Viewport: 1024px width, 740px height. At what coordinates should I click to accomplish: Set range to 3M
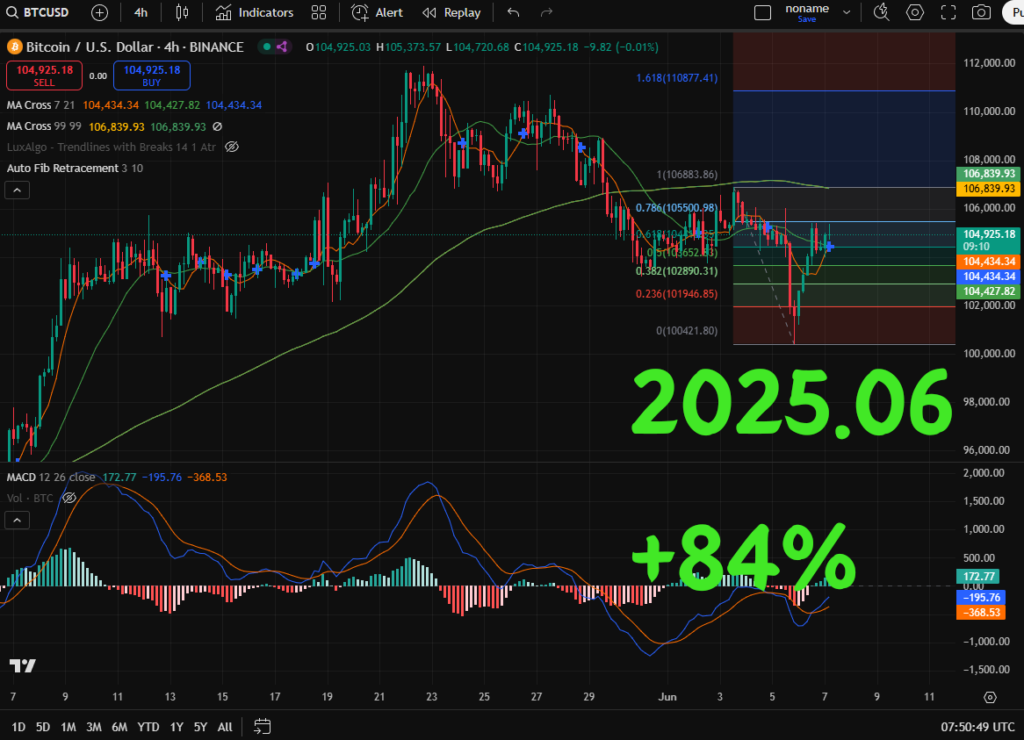(x=94, y=727)
